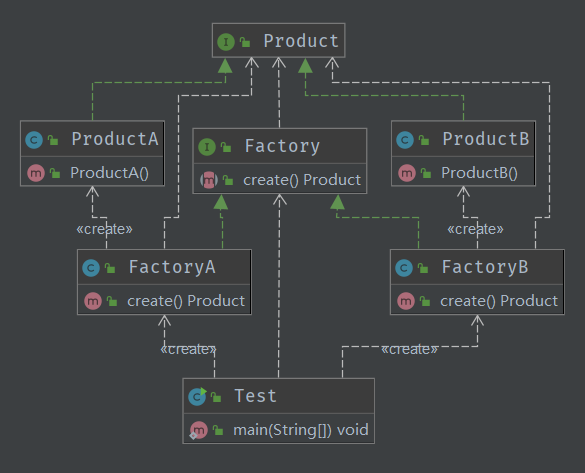Click the class icon of FactoryB

point(404,268)
